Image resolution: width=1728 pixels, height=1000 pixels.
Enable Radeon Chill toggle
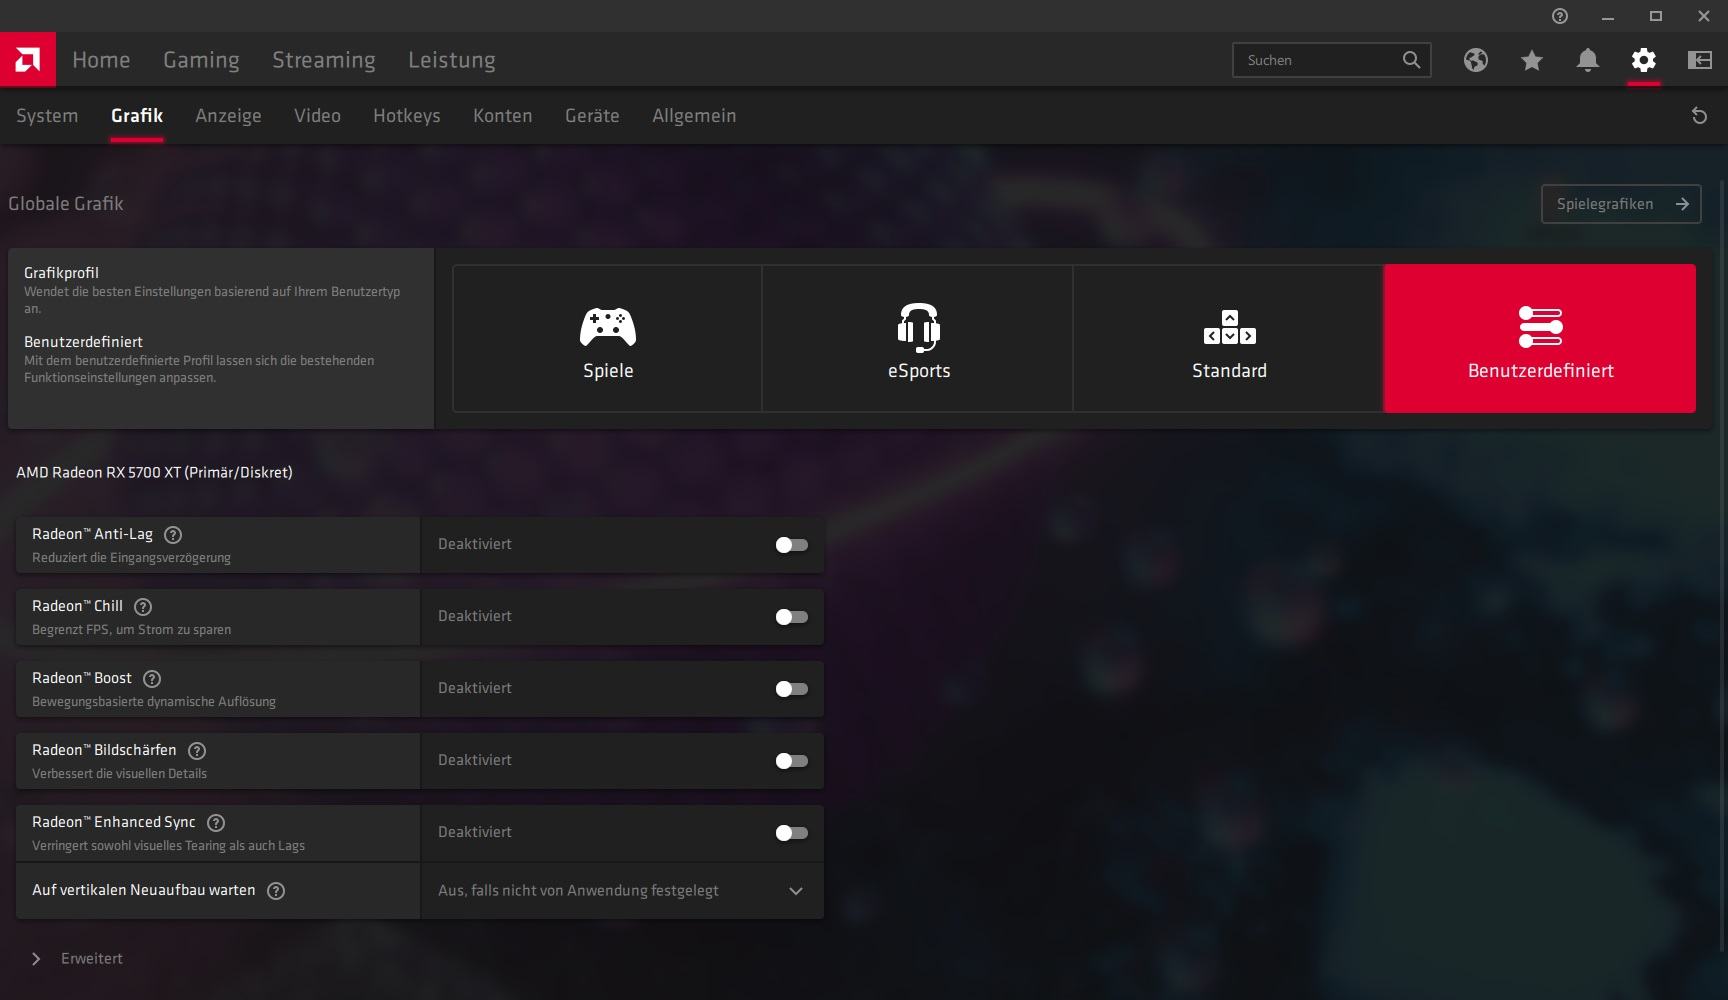coord(791,617)
